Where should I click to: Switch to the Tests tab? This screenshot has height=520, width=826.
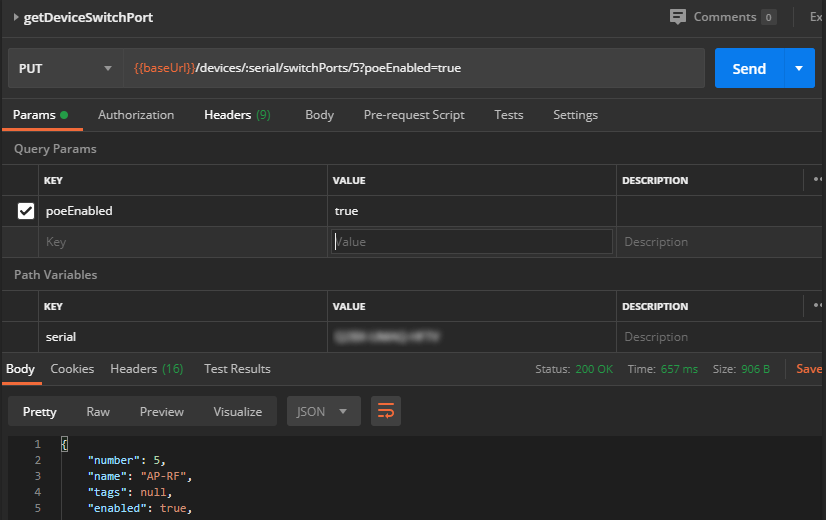tap(508, 115)
